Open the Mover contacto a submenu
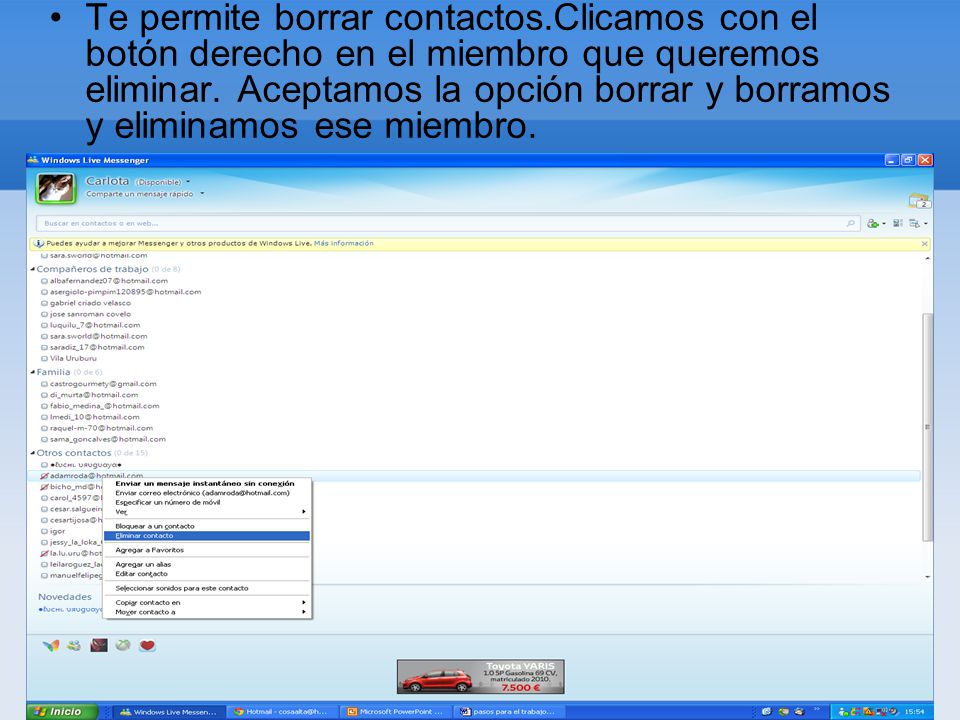The height and width of the screenshot is (720, 960). tap(207, 612)
